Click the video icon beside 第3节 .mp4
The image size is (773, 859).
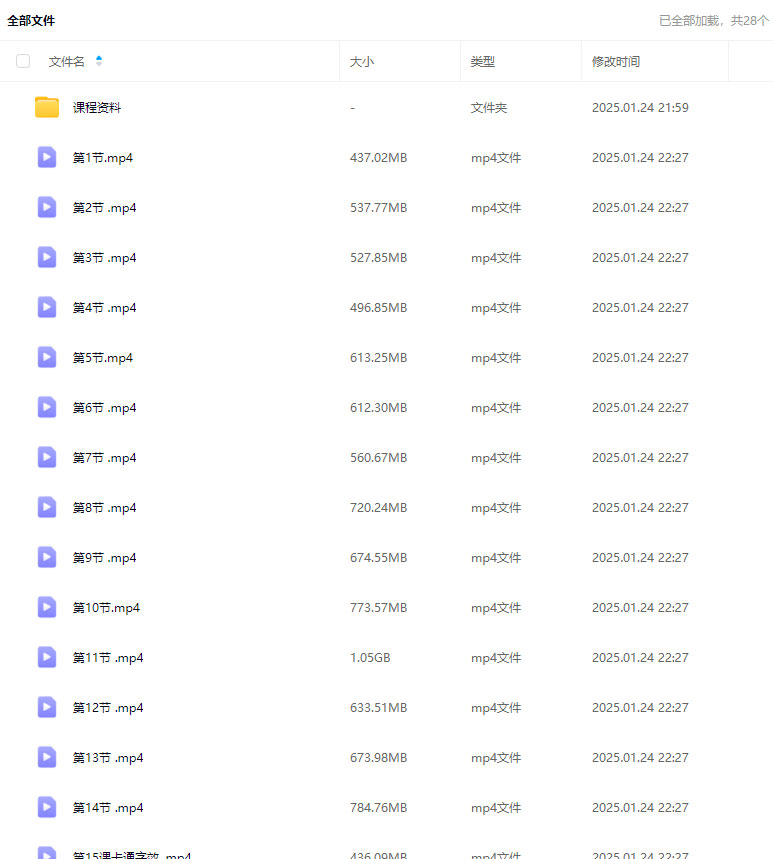tap(47, 257)
